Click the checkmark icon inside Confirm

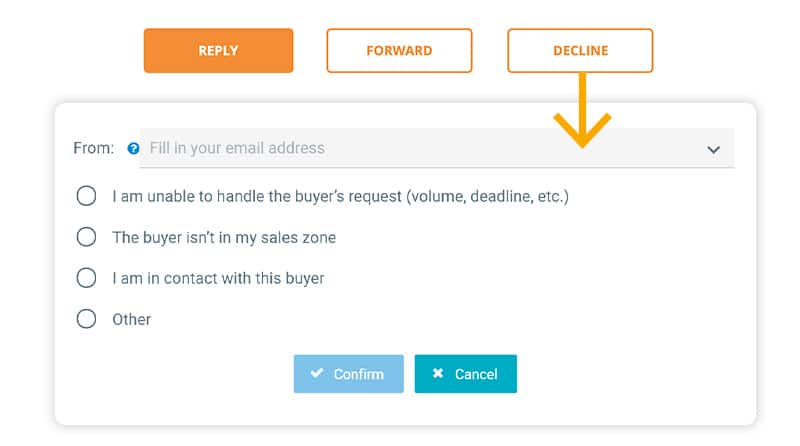click(317, 373)
